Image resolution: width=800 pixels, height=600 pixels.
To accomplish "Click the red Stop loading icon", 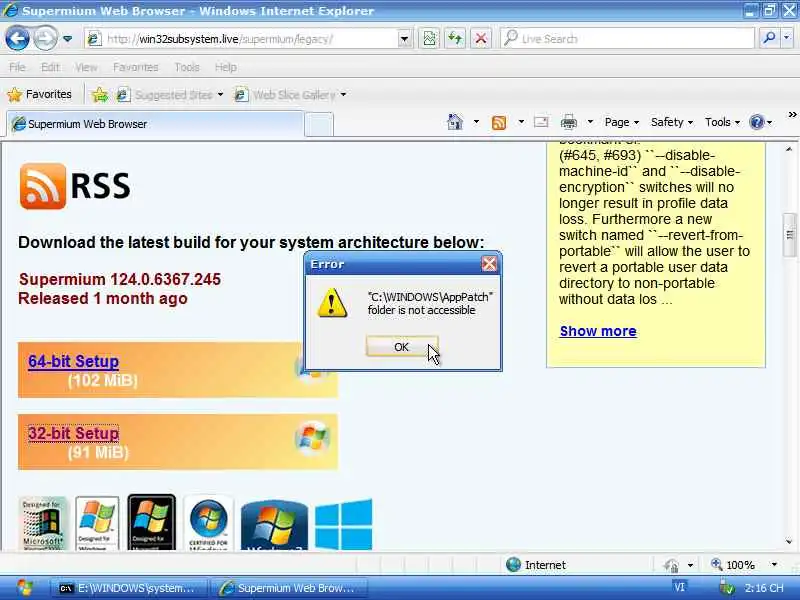I will pos(481,39).
